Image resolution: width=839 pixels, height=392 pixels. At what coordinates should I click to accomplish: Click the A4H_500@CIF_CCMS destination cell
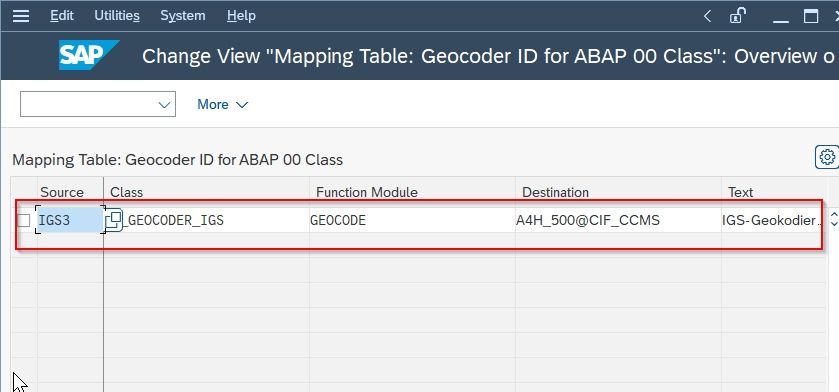(618, 220)
